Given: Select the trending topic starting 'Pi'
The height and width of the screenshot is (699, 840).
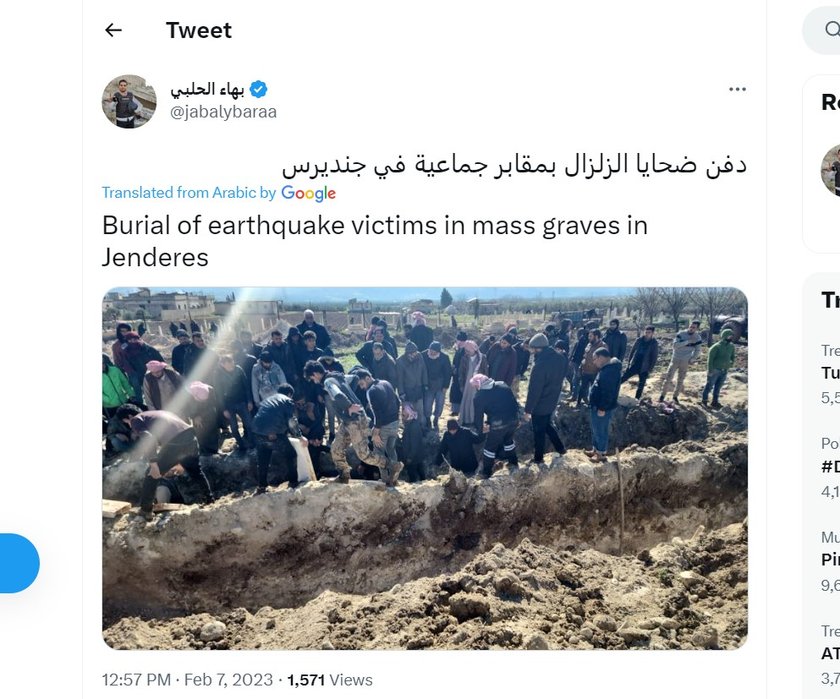Looking at the screenshot, I should [x=830, y=560].
